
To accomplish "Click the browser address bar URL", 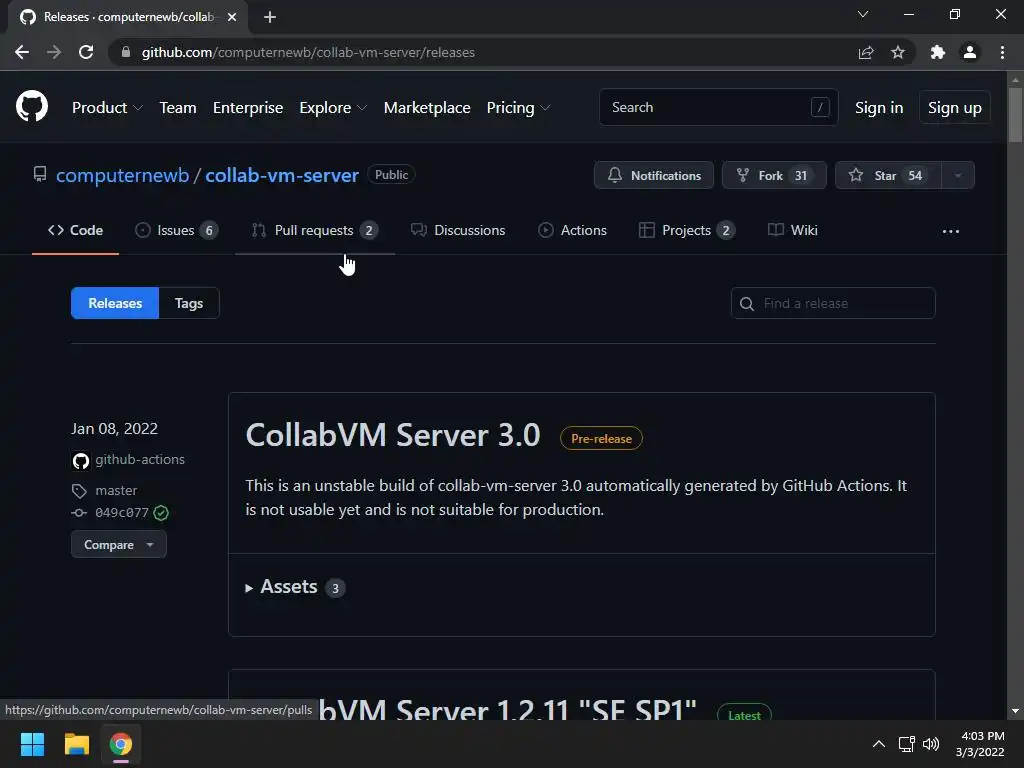I will 308,52.
